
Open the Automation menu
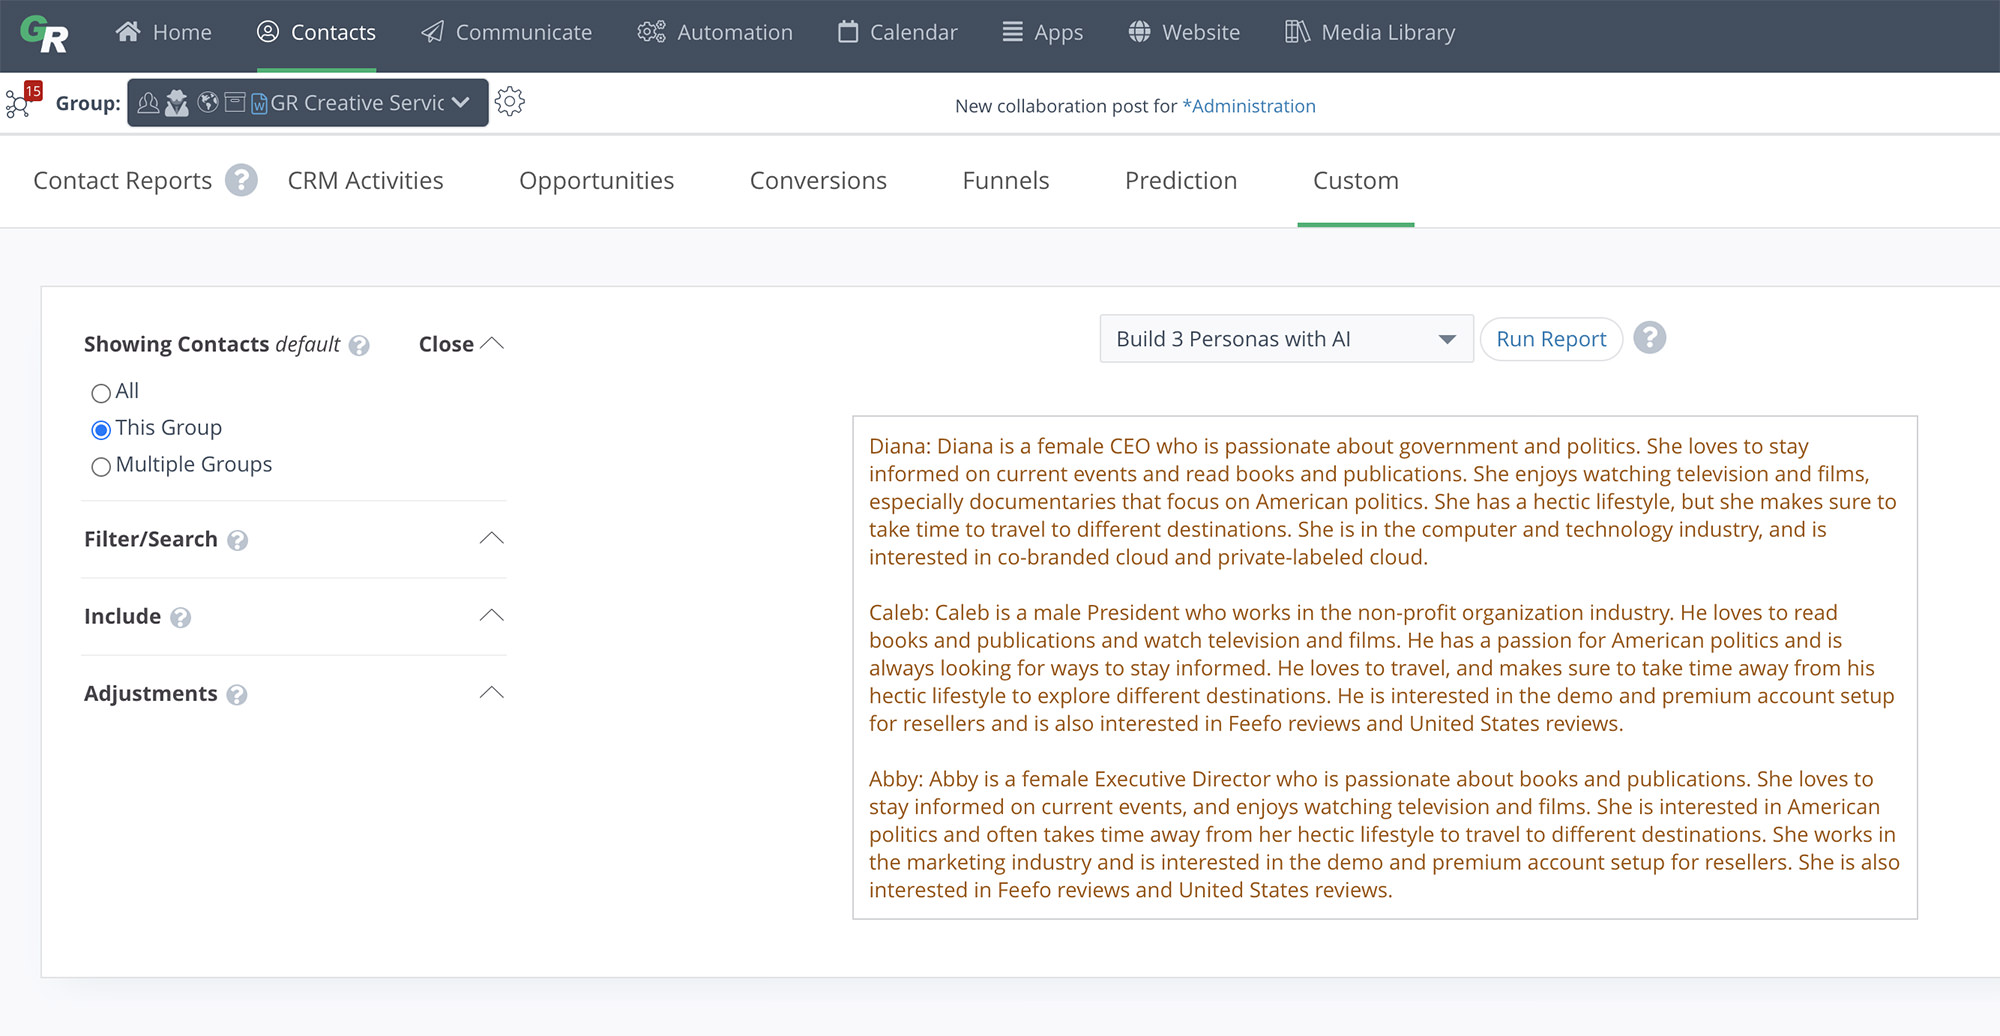(715, 32)
